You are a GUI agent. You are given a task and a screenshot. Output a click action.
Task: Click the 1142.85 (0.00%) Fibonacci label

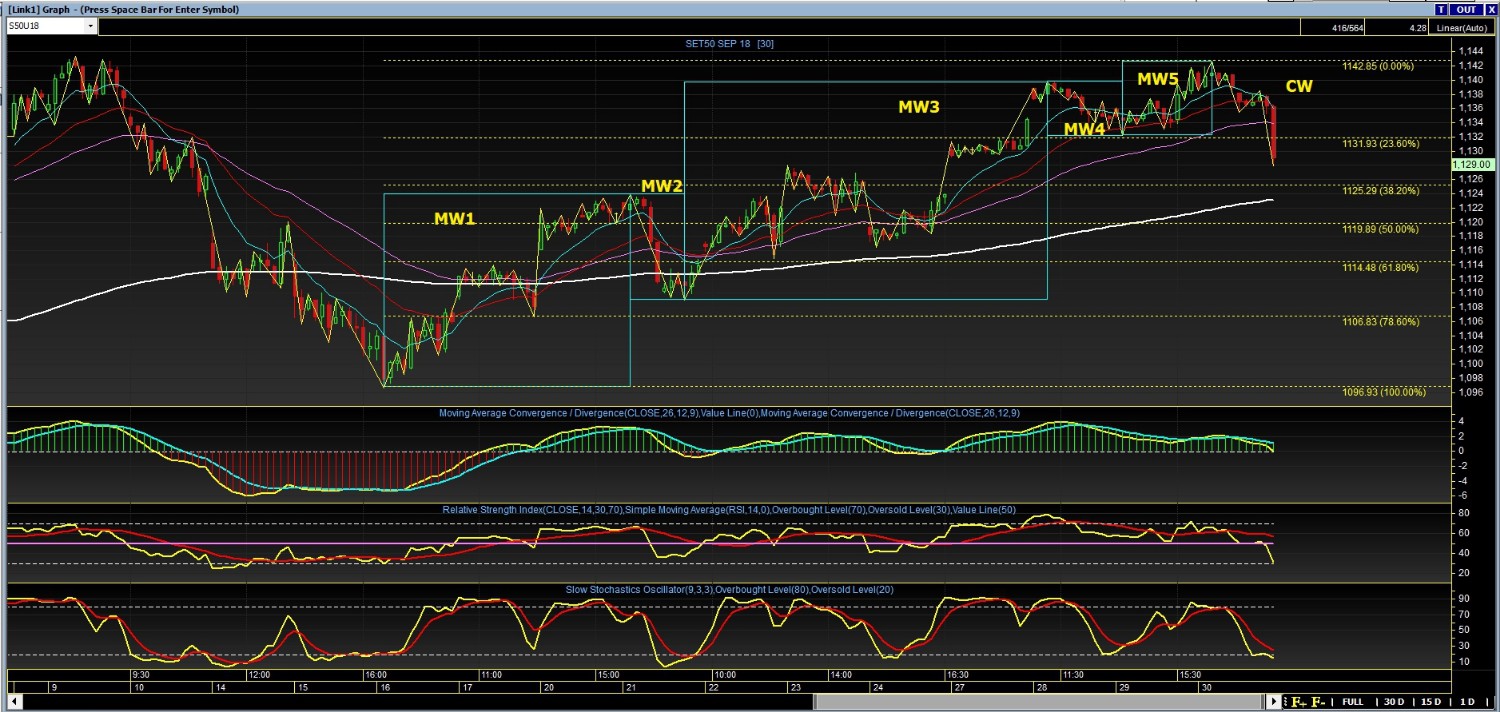(1378, 66)
